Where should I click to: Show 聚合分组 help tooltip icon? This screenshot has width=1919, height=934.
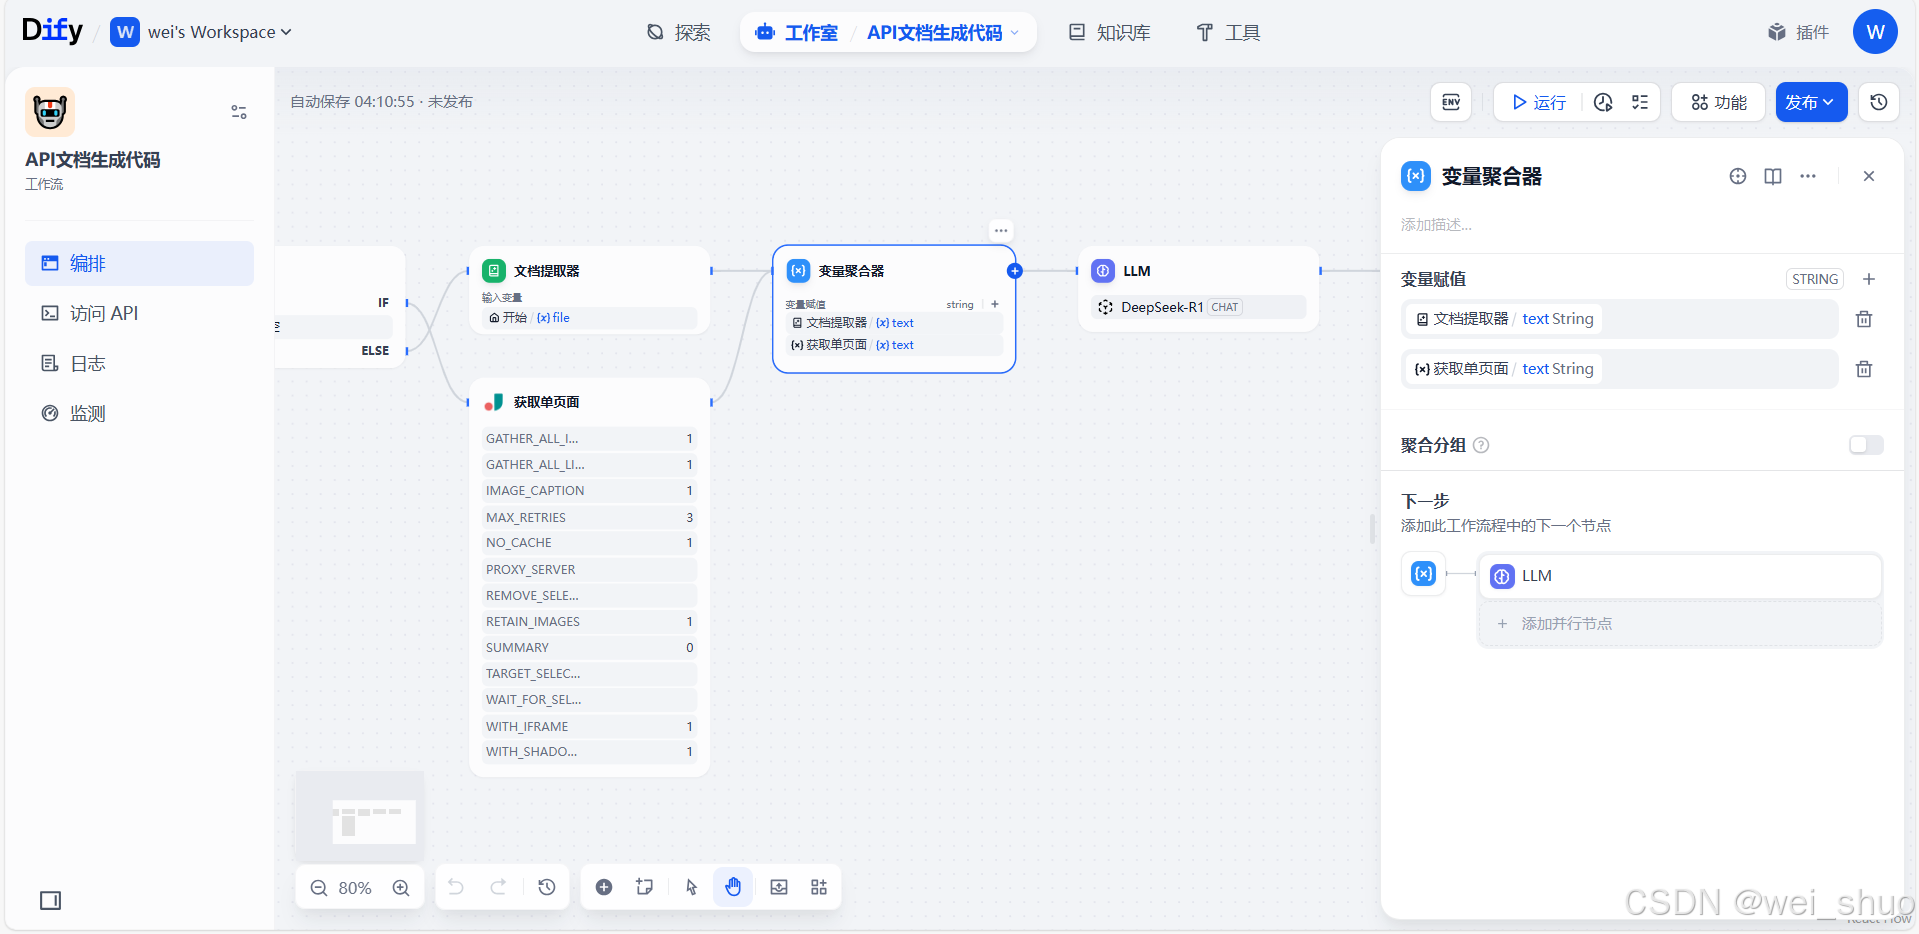[1481, 445]
